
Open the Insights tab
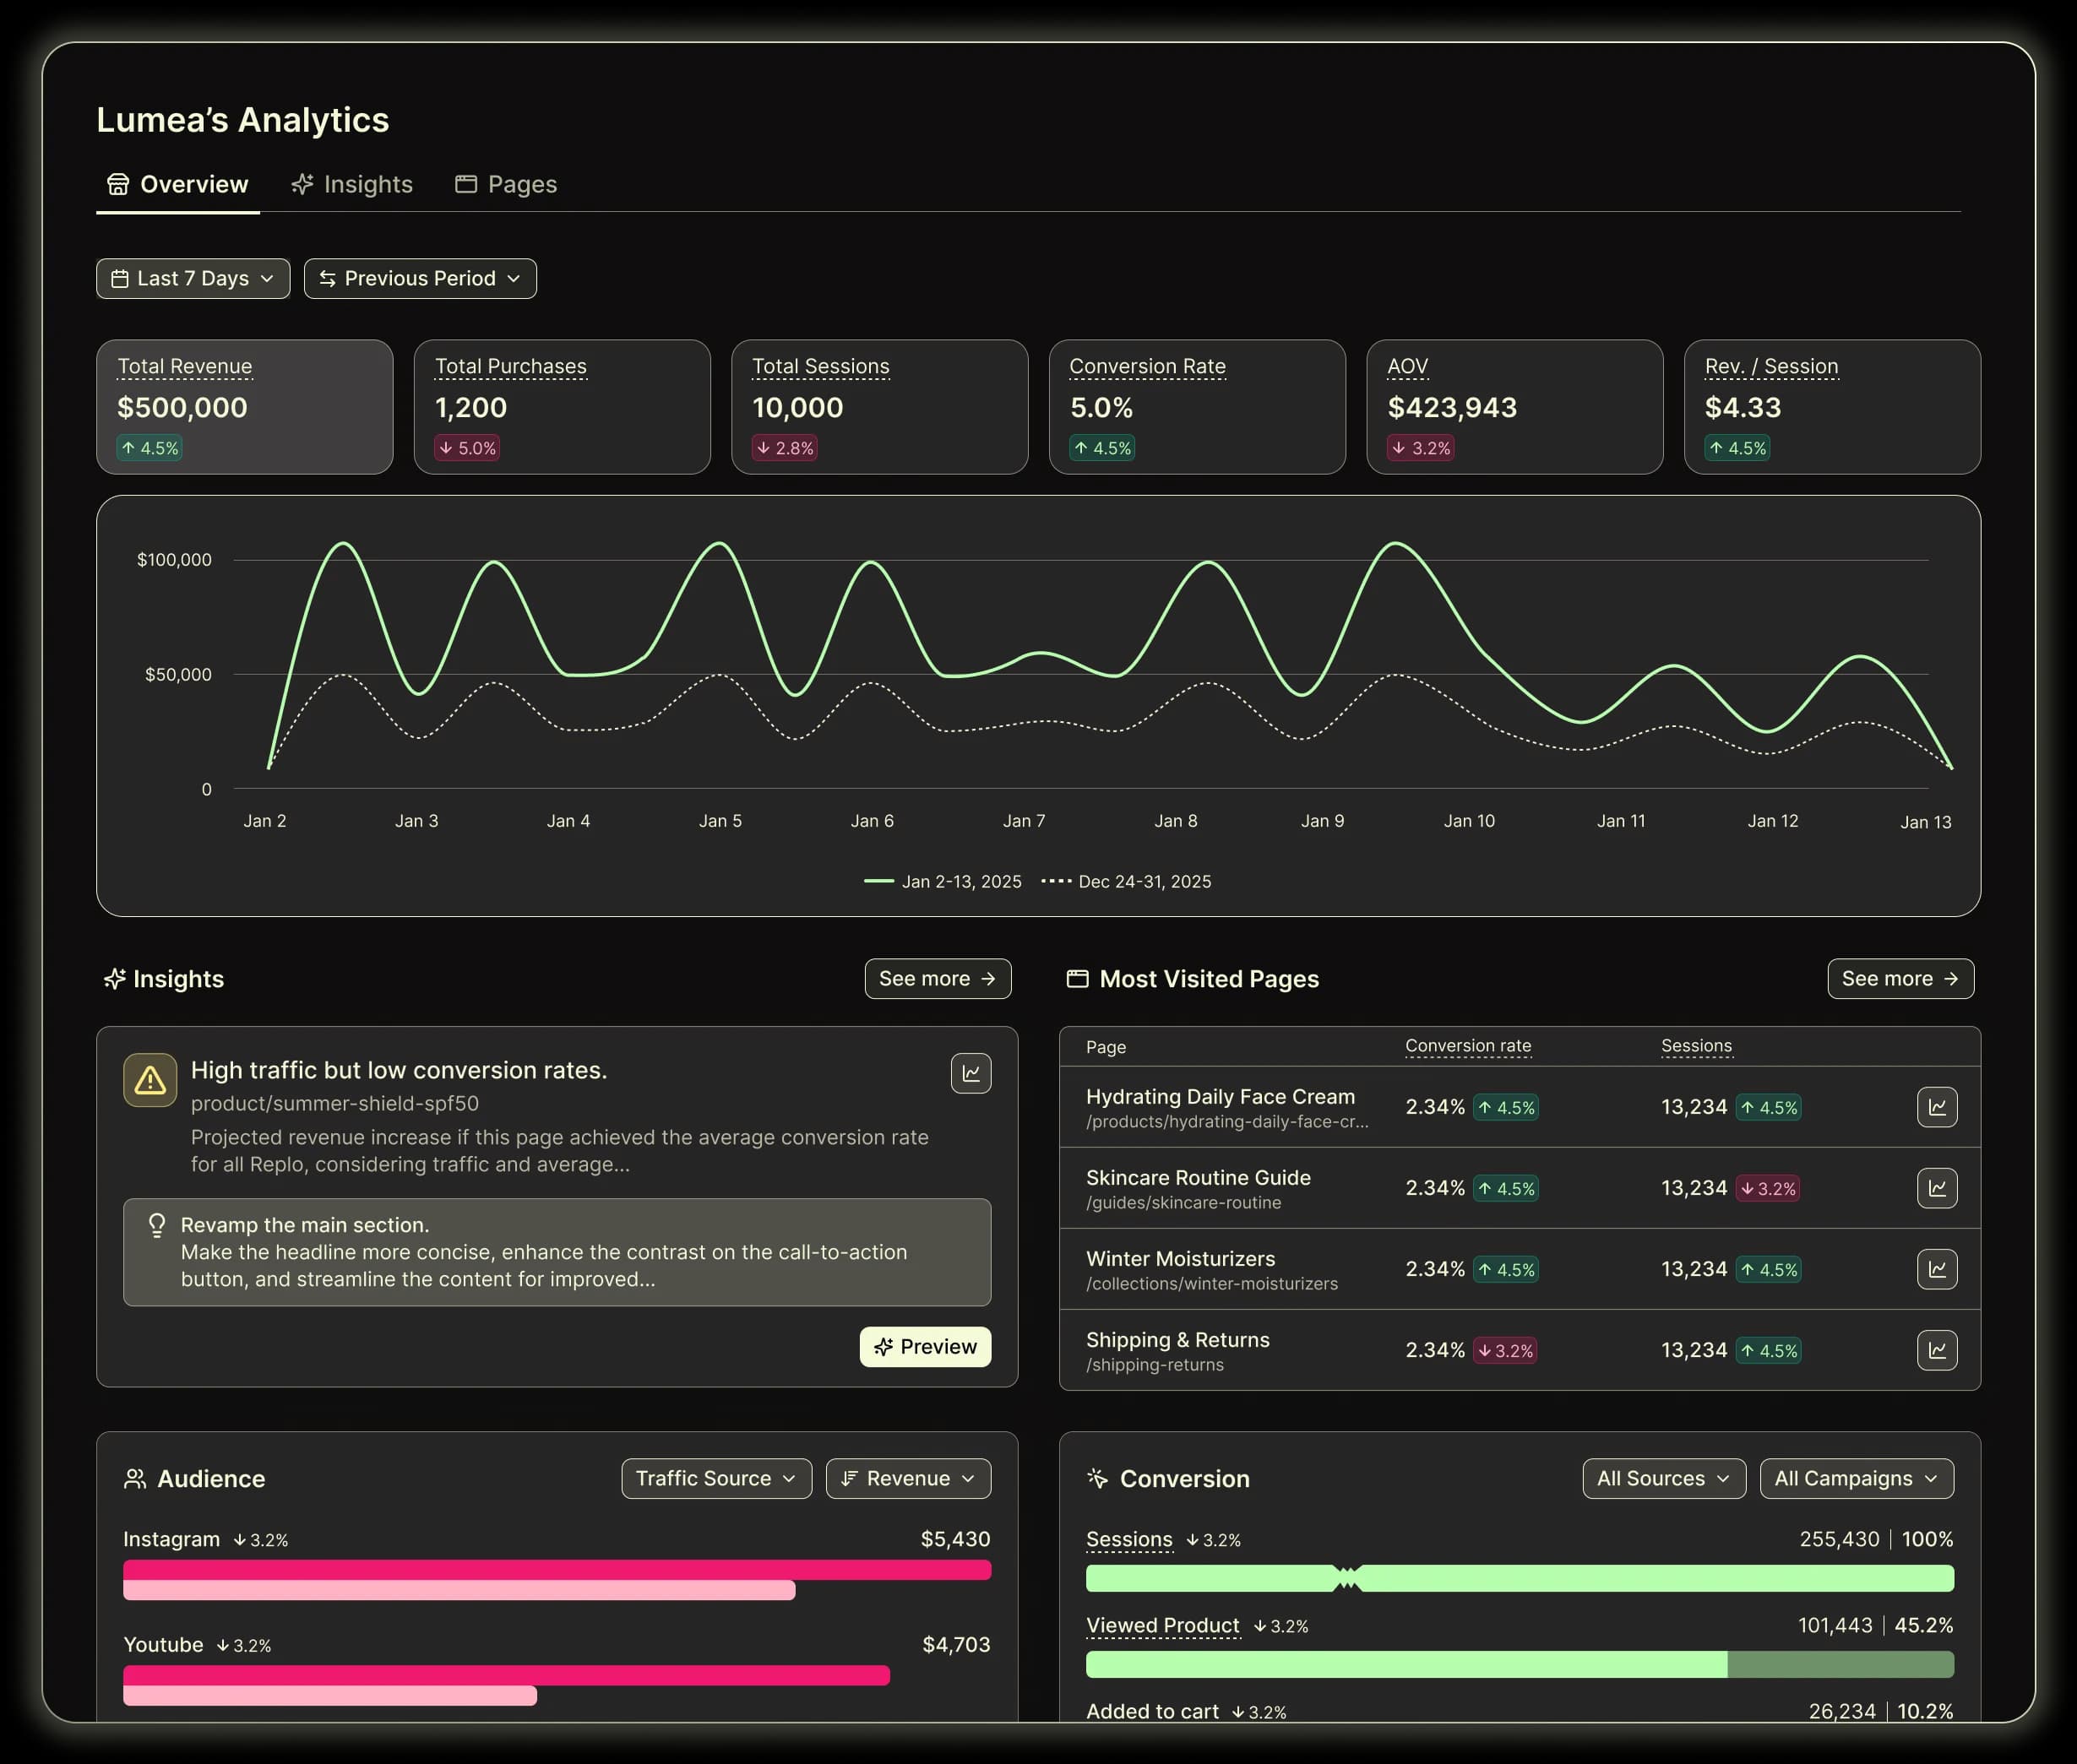click(352, 185)
